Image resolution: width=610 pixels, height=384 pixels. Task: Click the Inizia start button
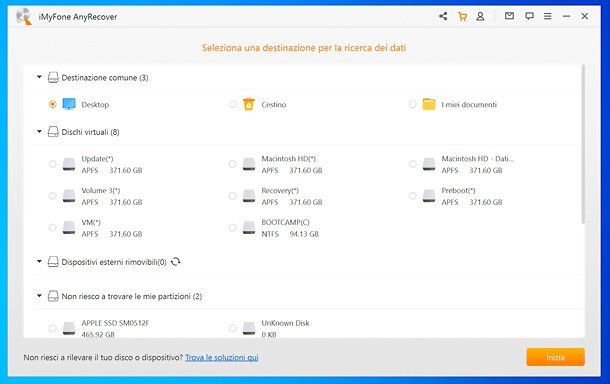(556, 357)
